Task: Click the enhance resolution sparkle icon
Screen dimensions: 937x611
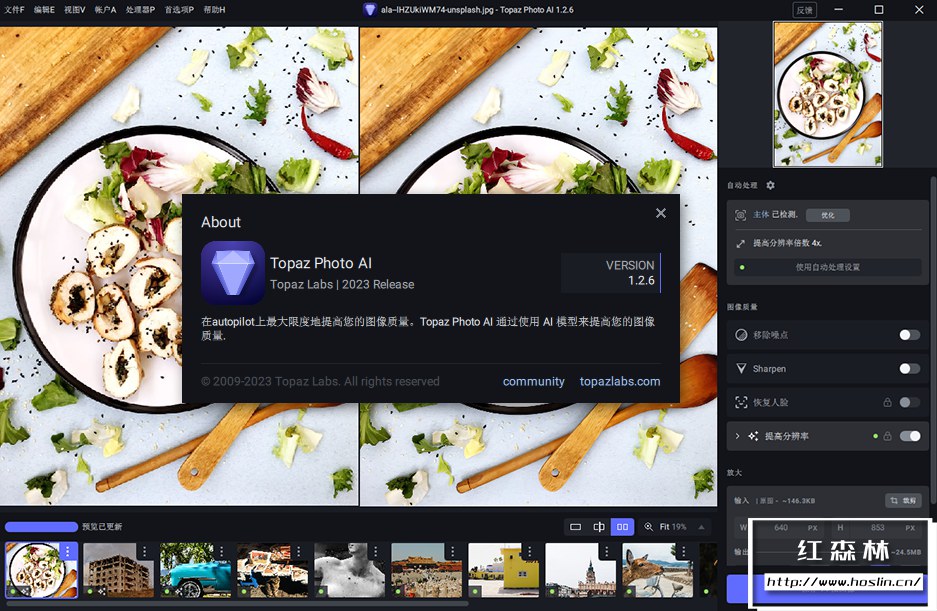Action: coord(753,436)
